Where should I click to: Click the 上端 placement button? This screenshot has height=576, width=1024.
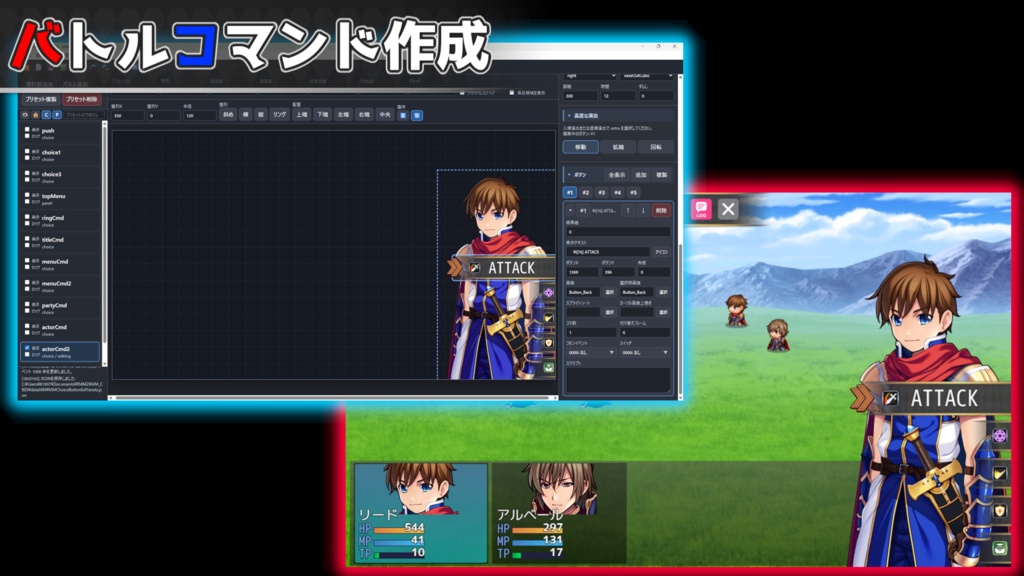tap(301, 115)
